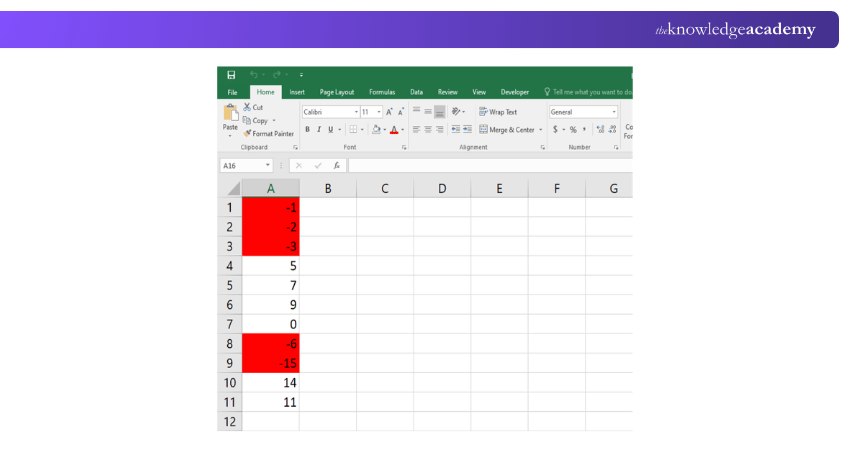The height and width of the screenshot is (450, 850).
Task: Open Borders dropdown arrow
Action: point(362,130)
